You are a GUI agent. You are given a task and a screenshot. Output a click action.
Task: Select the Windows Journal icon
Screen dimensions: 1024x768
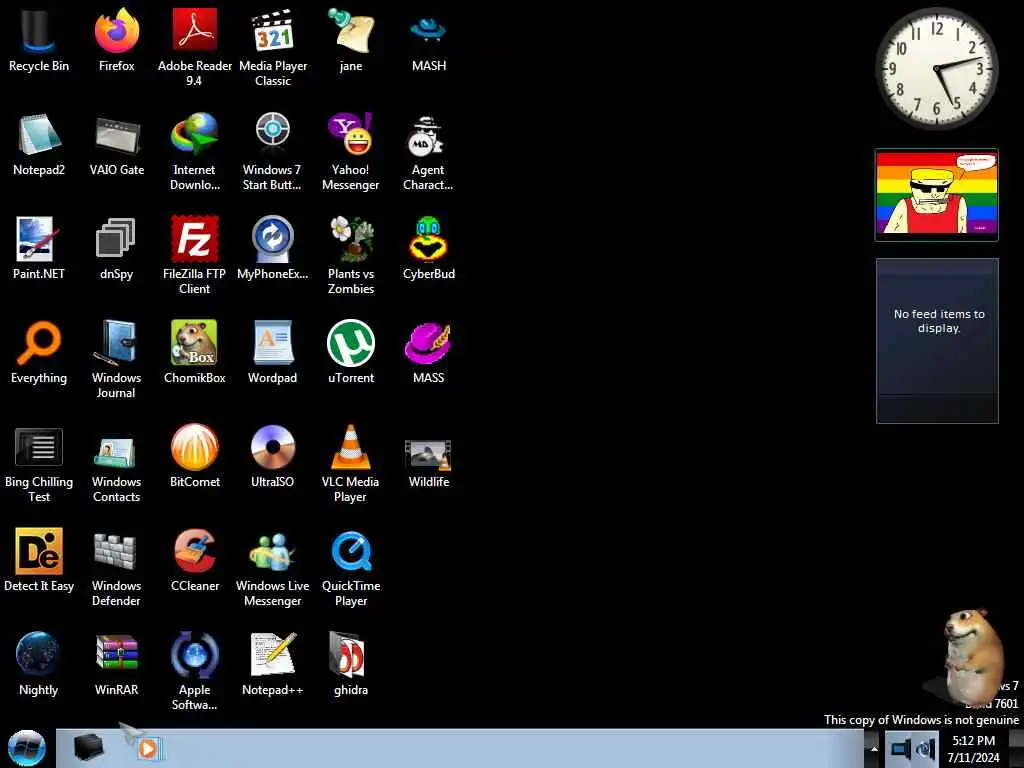(116, 359)
